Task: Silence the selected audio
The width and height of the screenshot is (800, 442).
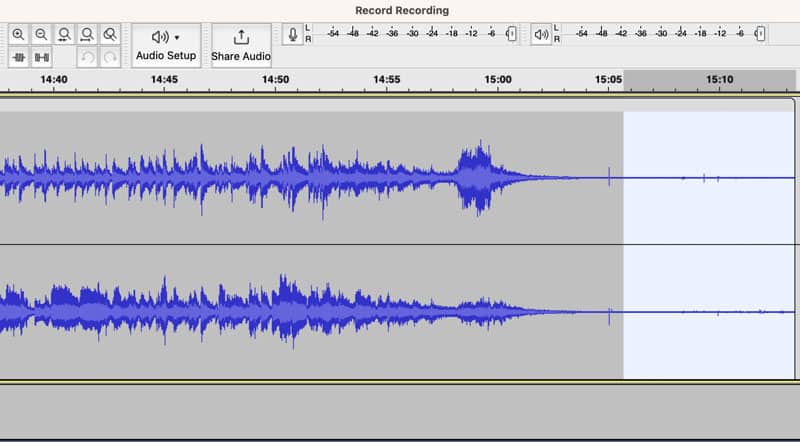Action: click(41, 58)
